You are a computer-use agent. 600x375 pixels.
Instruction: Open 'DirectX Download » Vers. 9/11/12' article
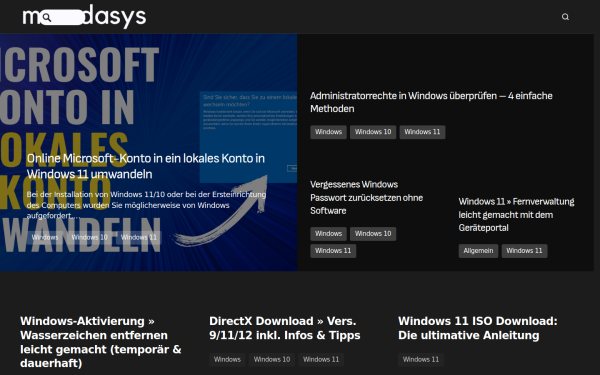tap(285, 328)
